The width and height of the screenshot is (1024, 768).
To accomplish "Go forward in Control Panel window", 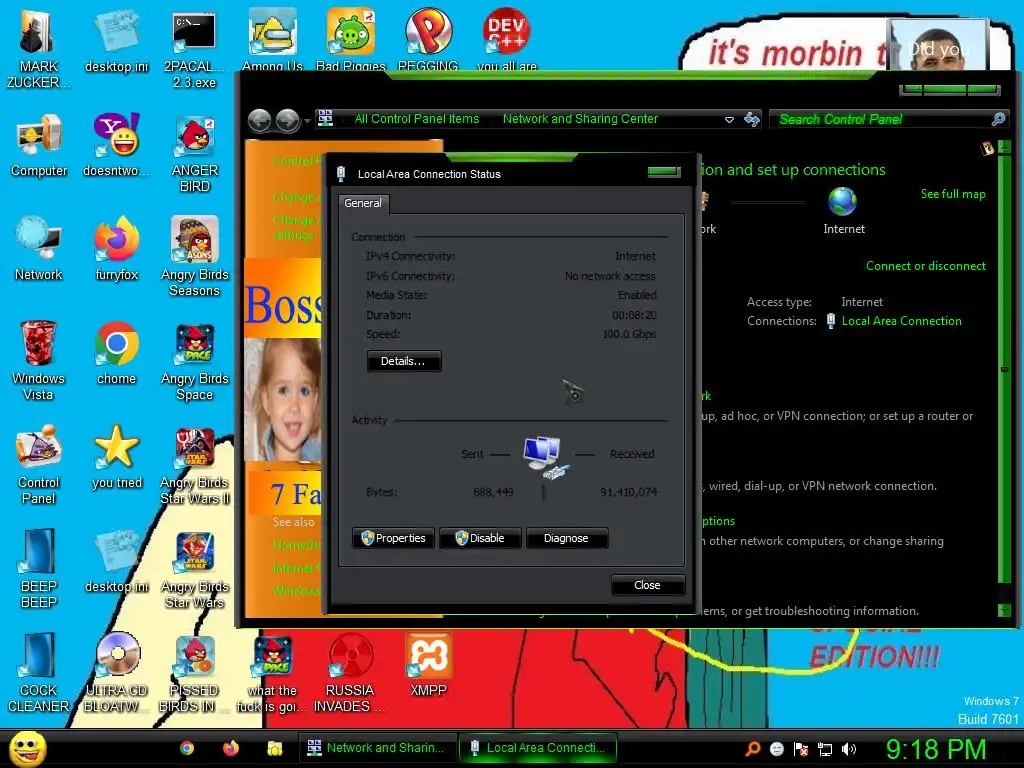I will coord(287,120).
